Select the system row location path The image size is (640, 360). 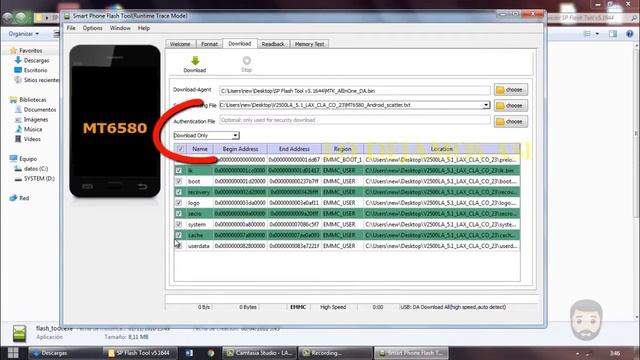pyautogui.click(x=441, y=224)
